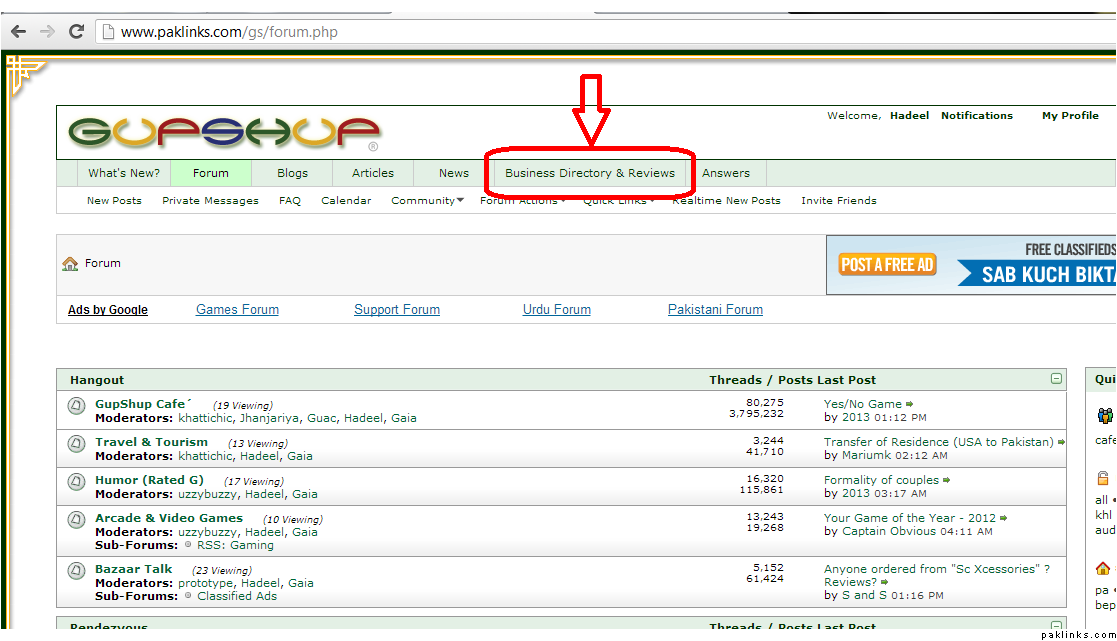
Task: Select the What's New? tab
Action: pyautogui.click(x=123, y=173)
